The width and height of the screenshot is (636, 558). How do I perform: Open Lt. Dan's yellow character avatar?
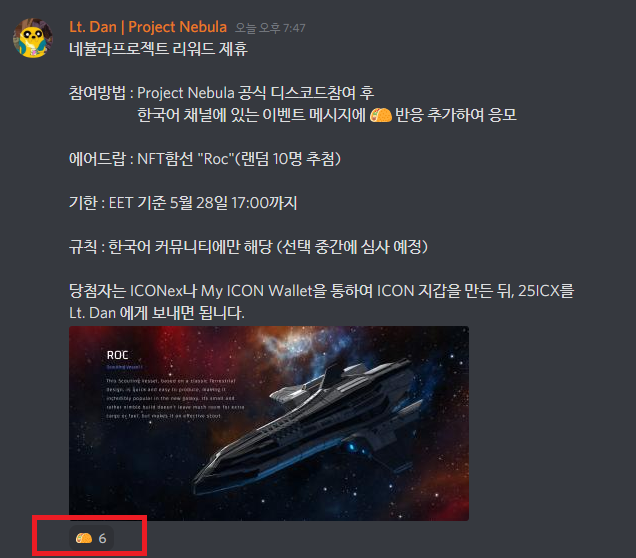point(32,38)
